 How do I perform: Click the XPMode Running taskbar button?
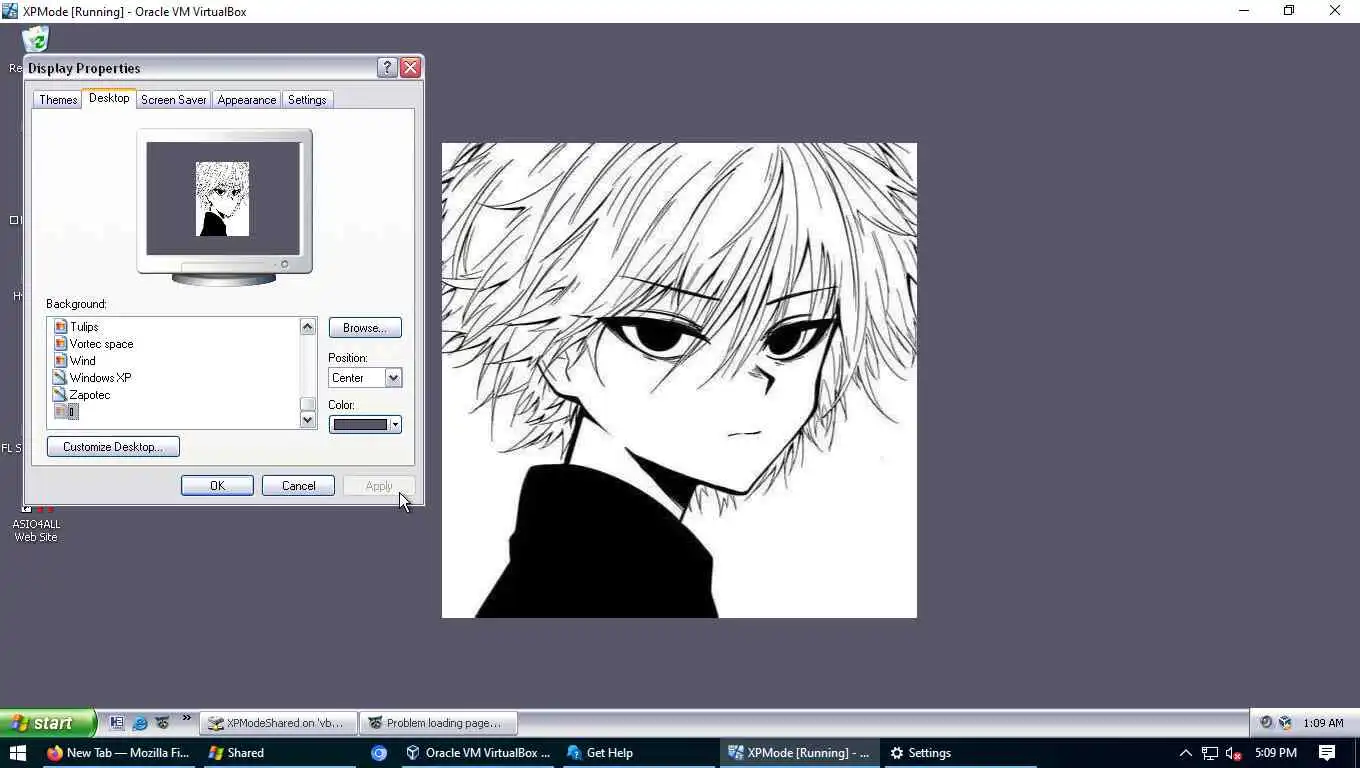click(800, 753)
